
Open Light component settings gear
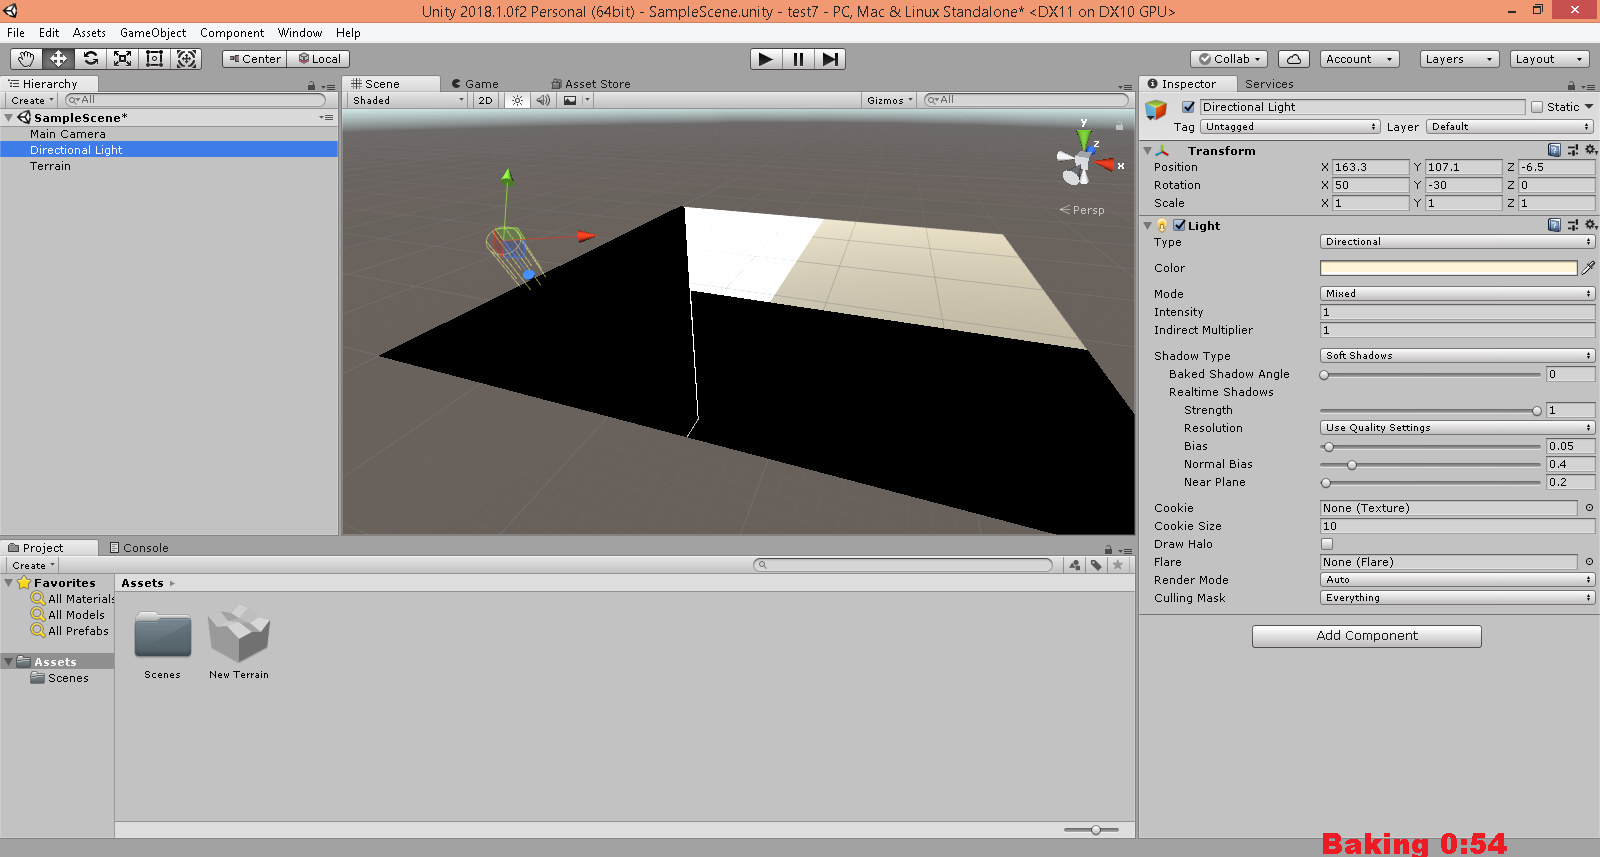point(1590,225)
